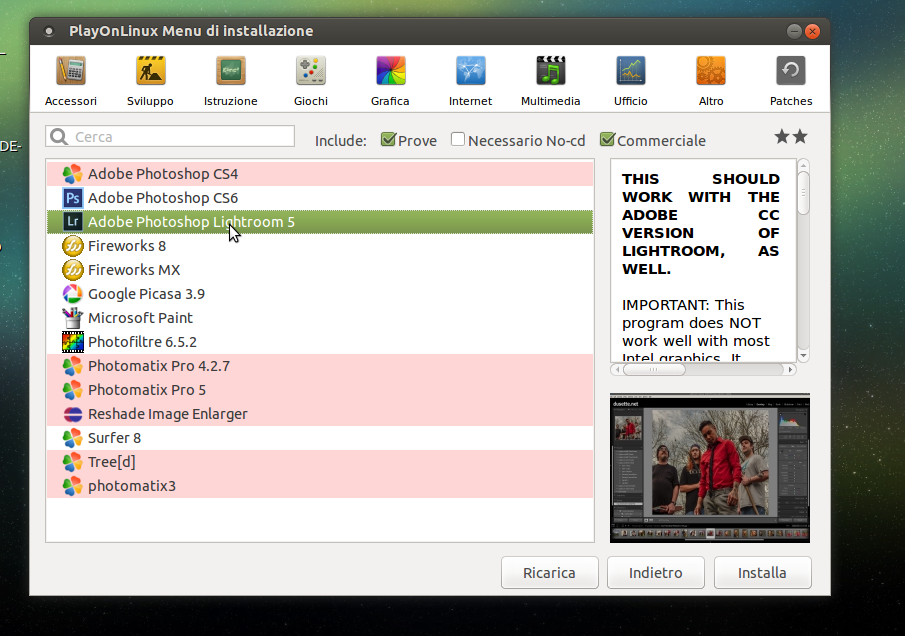Select Adobe Photoshop CS6 text
This screenshot has height=636, width=905.
pyautogui.click(x=163, y=198)
